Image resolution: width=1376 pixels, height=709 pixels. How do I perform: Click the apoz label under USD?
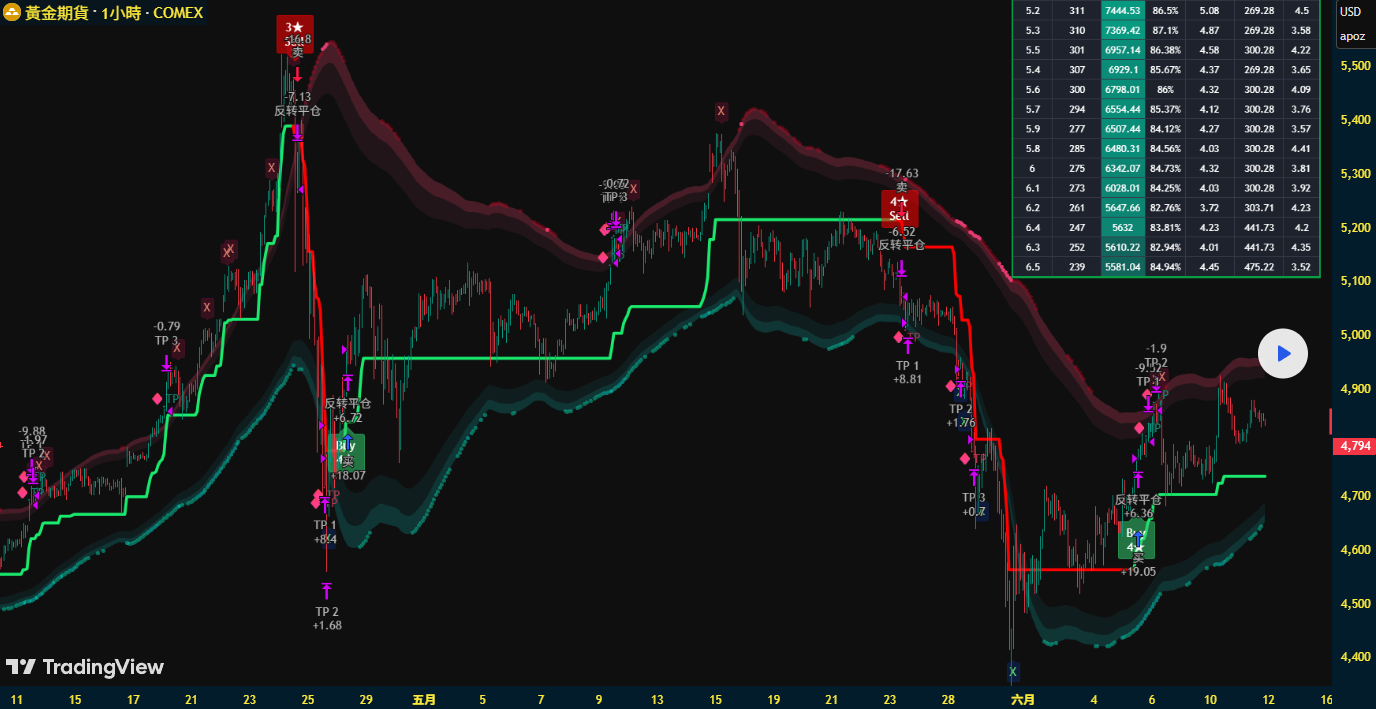coord(1351,36)
